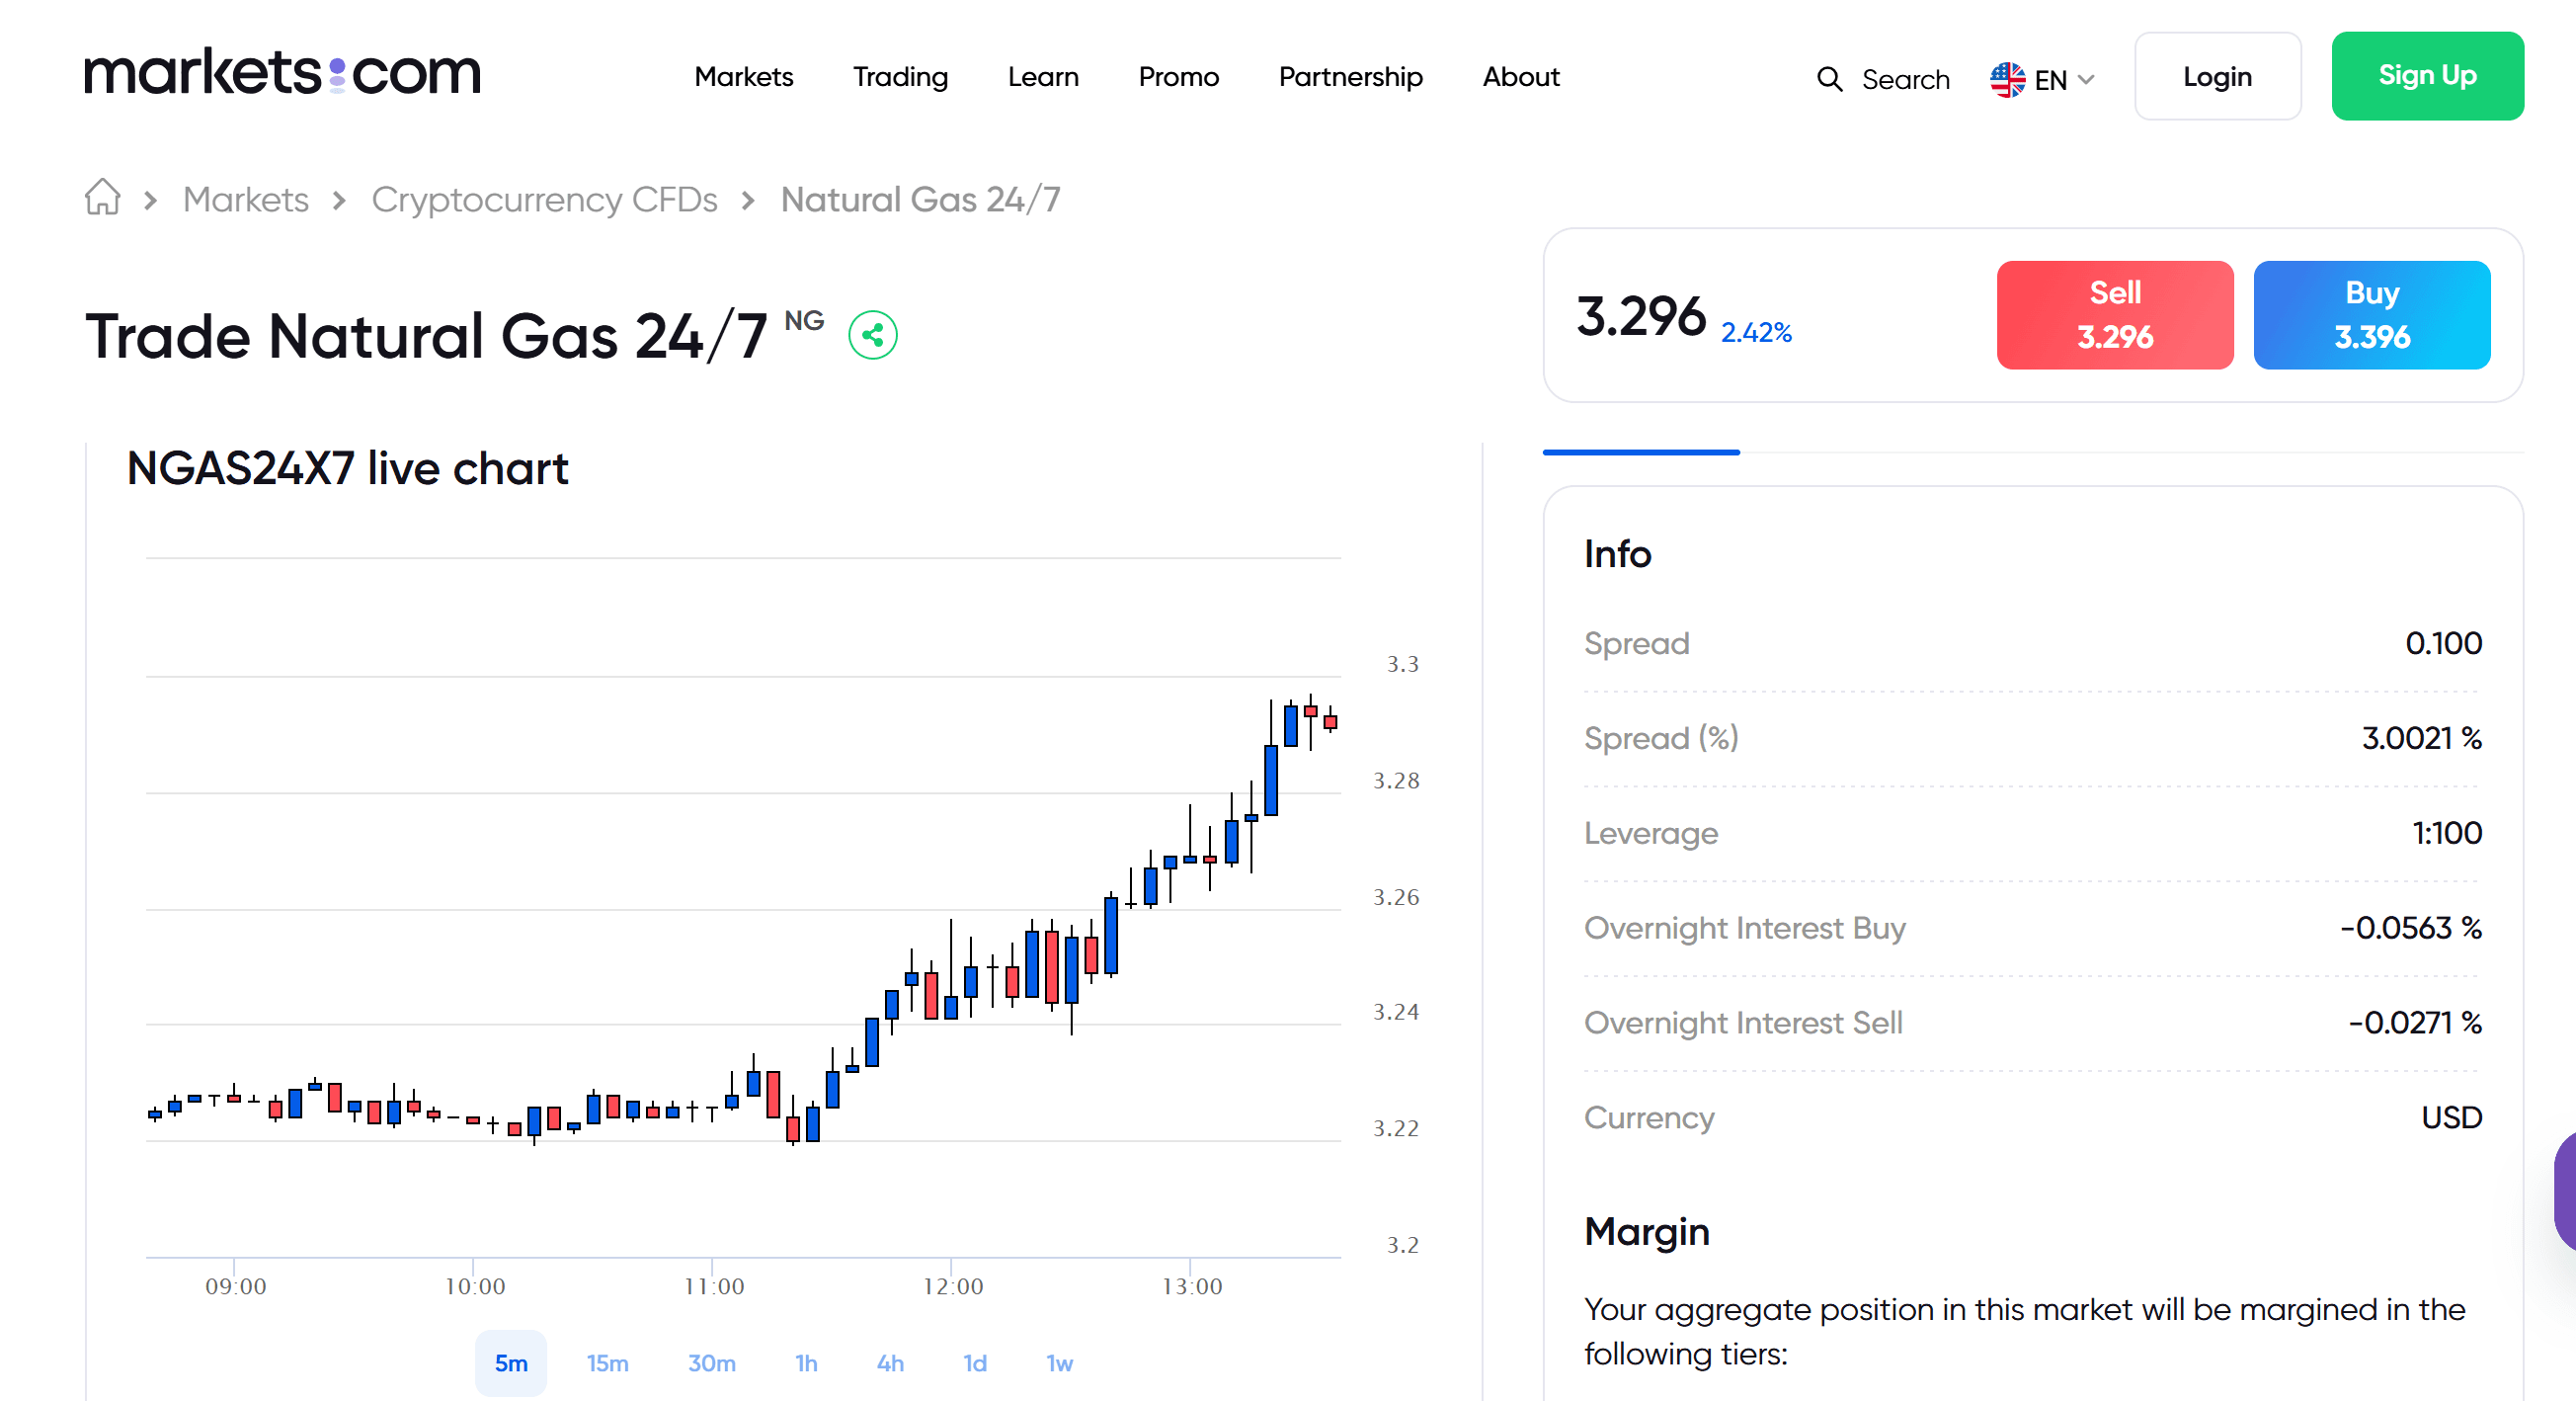Click the blue Buy 3.396 button

[x=2371, y=315]
